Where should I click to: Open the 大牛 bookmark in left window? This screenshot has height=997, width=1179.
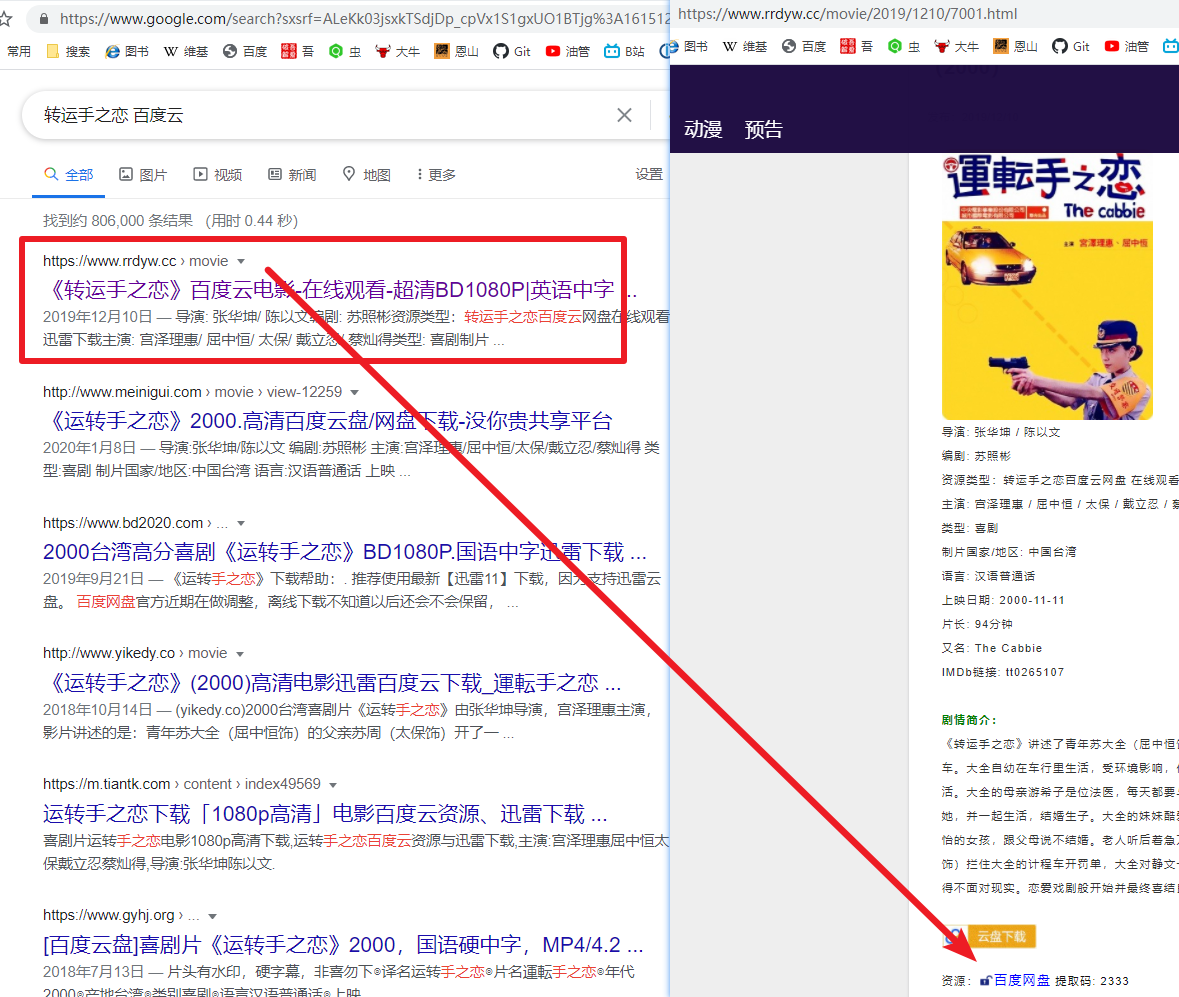coord(397,51)
